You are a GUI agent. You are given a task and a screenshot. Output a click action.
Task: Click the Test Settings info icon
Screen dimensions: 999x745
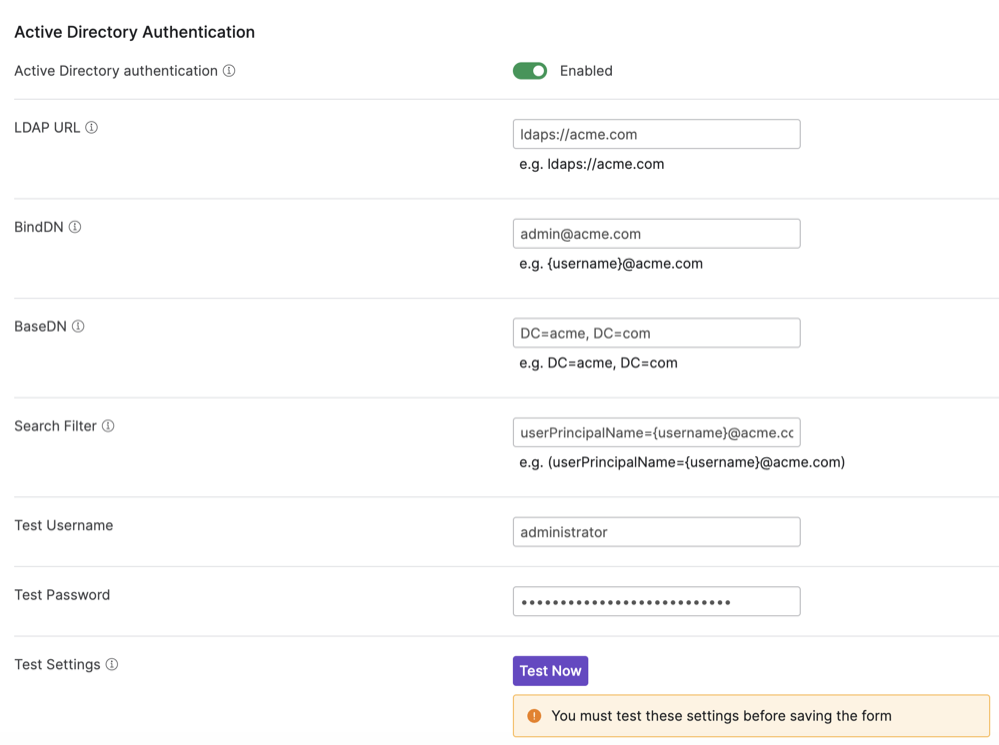(112, 664)
